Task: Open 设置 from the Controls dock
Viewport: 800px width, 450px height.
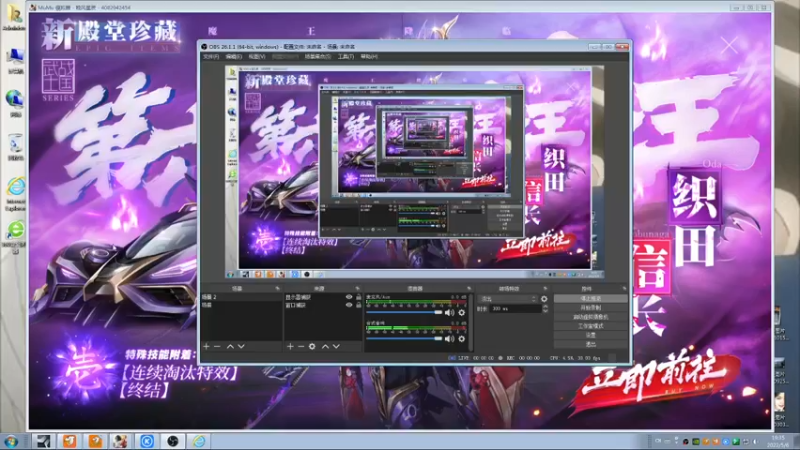Action: (x=591, y=335)
